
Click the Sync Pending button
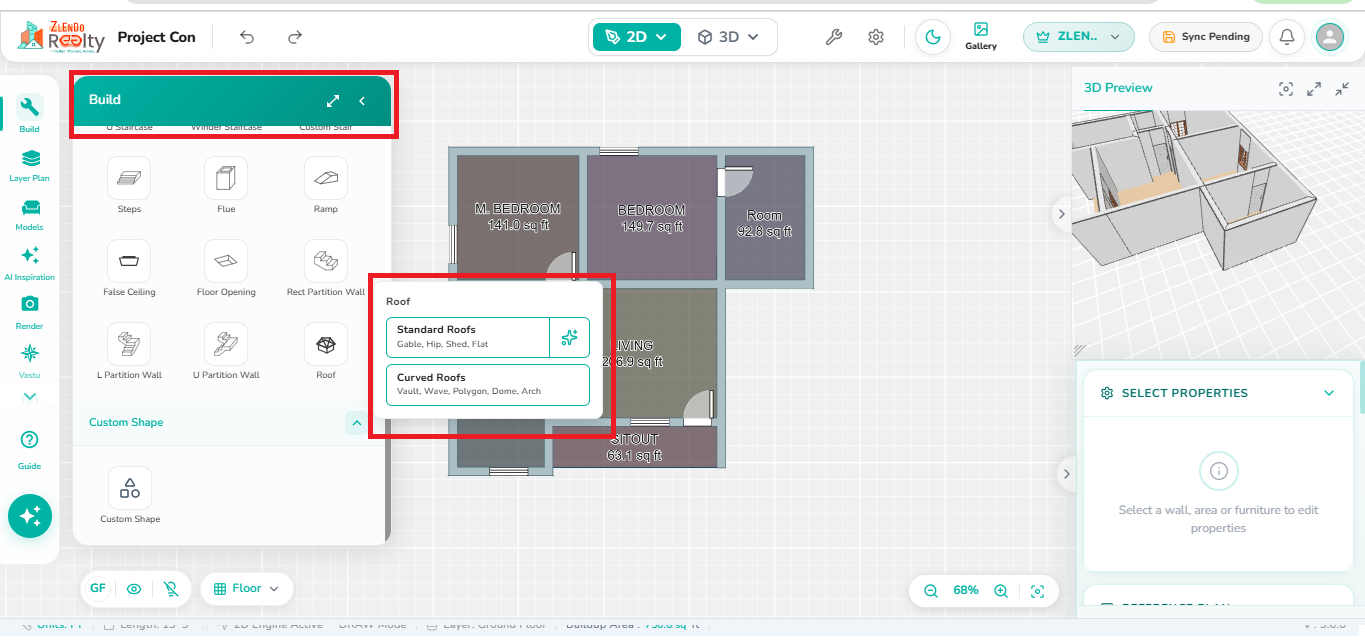[1206, 37]
